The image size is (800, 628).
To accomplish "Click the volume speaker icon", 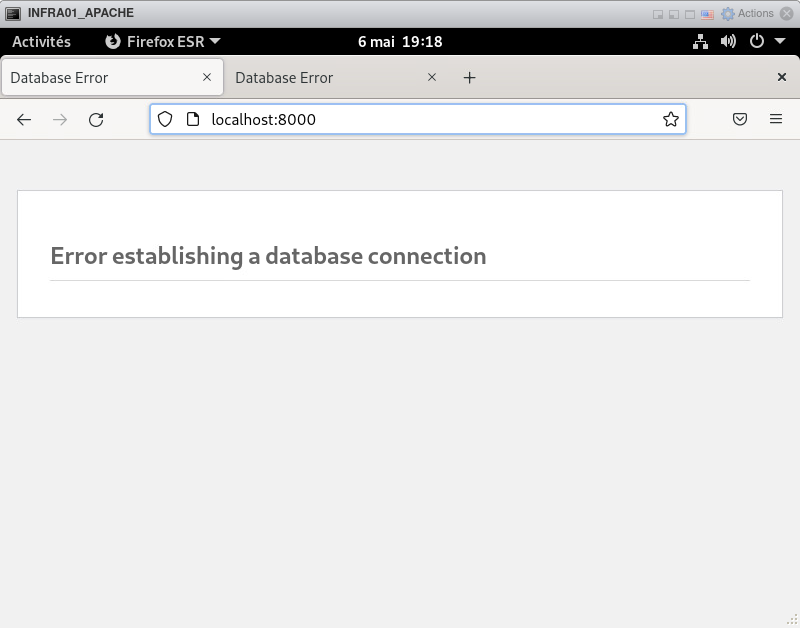I will tap(728, 42).
